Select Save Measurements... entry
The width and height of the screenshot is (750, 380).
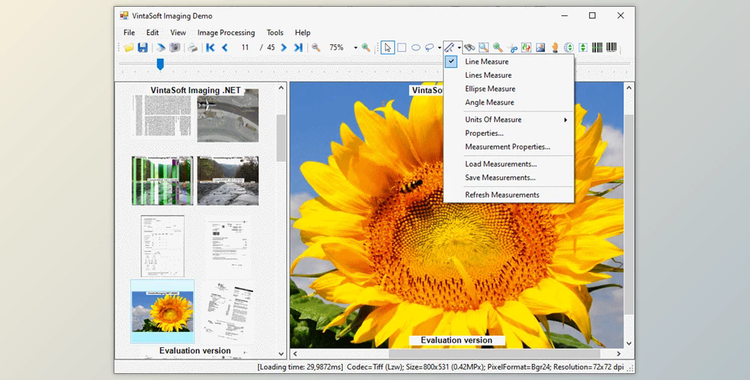coord(509,178)
